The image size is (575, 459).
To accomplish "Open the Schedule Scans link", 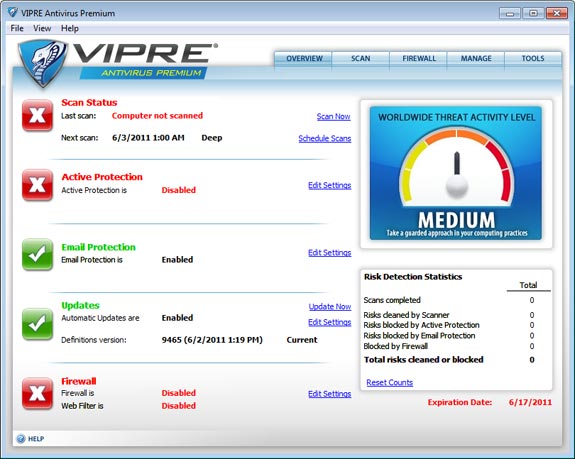I will [325, 139].
